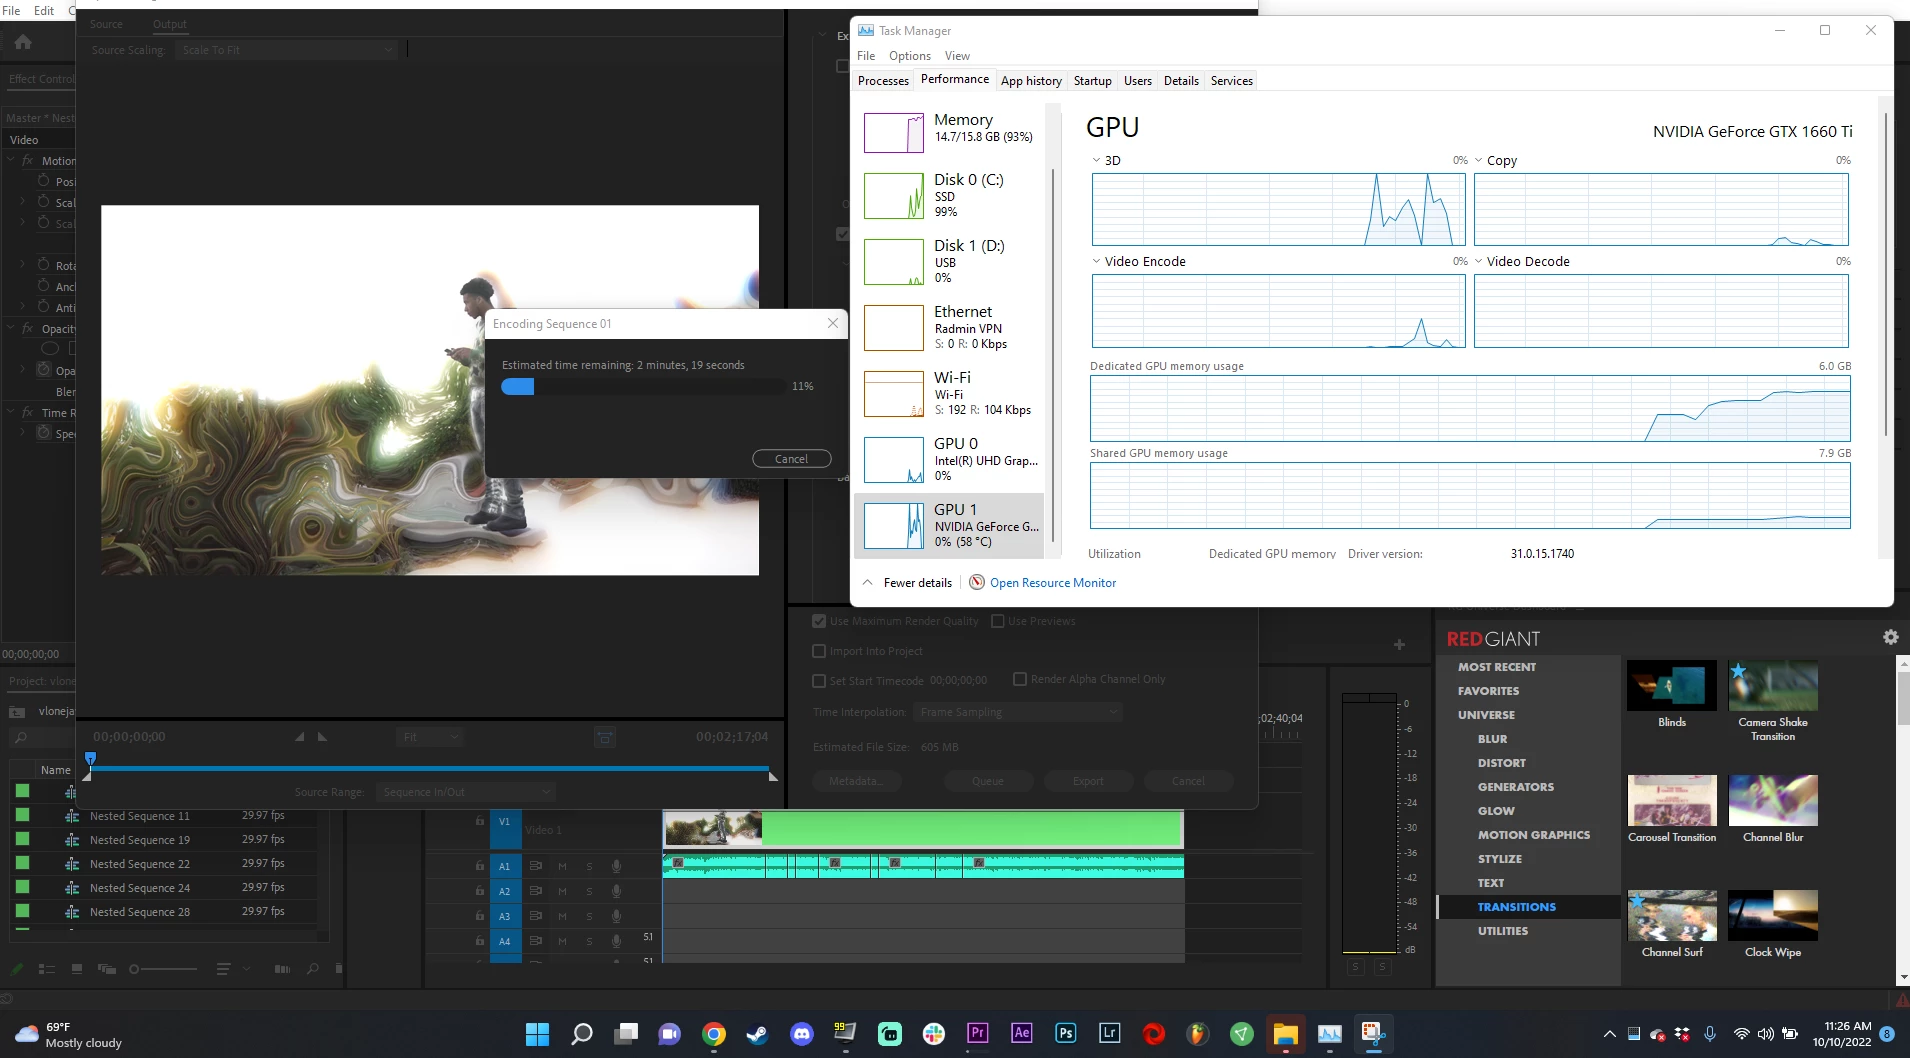Open After Effects from the taskbar

pos(1022,1033)
